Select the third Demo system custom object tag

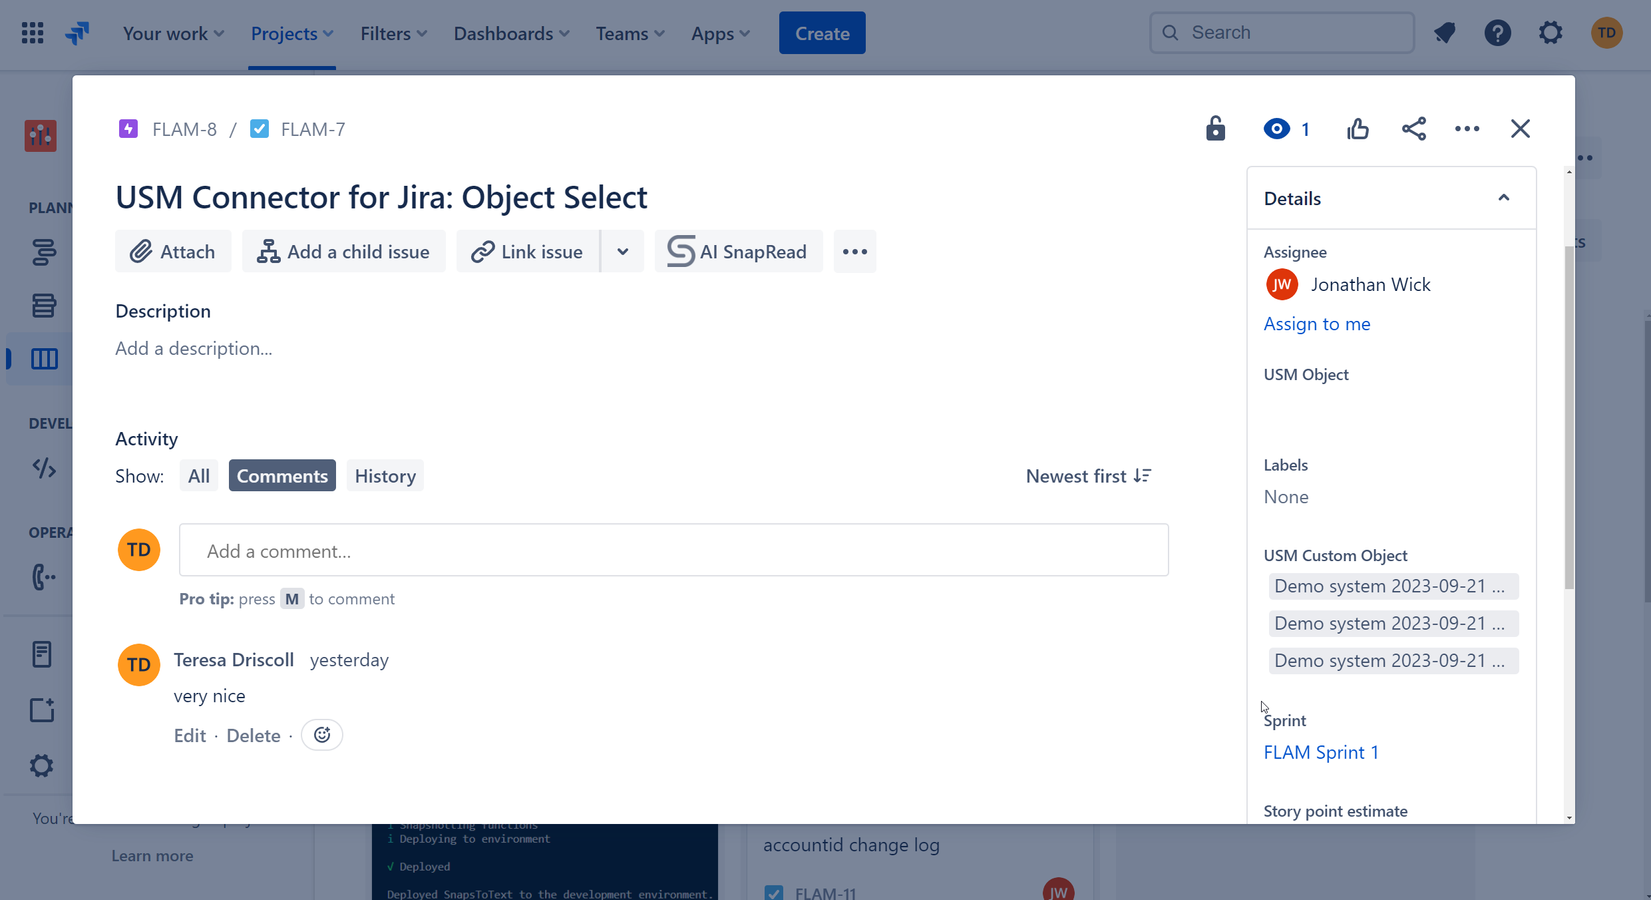[x=1394, y=660]
